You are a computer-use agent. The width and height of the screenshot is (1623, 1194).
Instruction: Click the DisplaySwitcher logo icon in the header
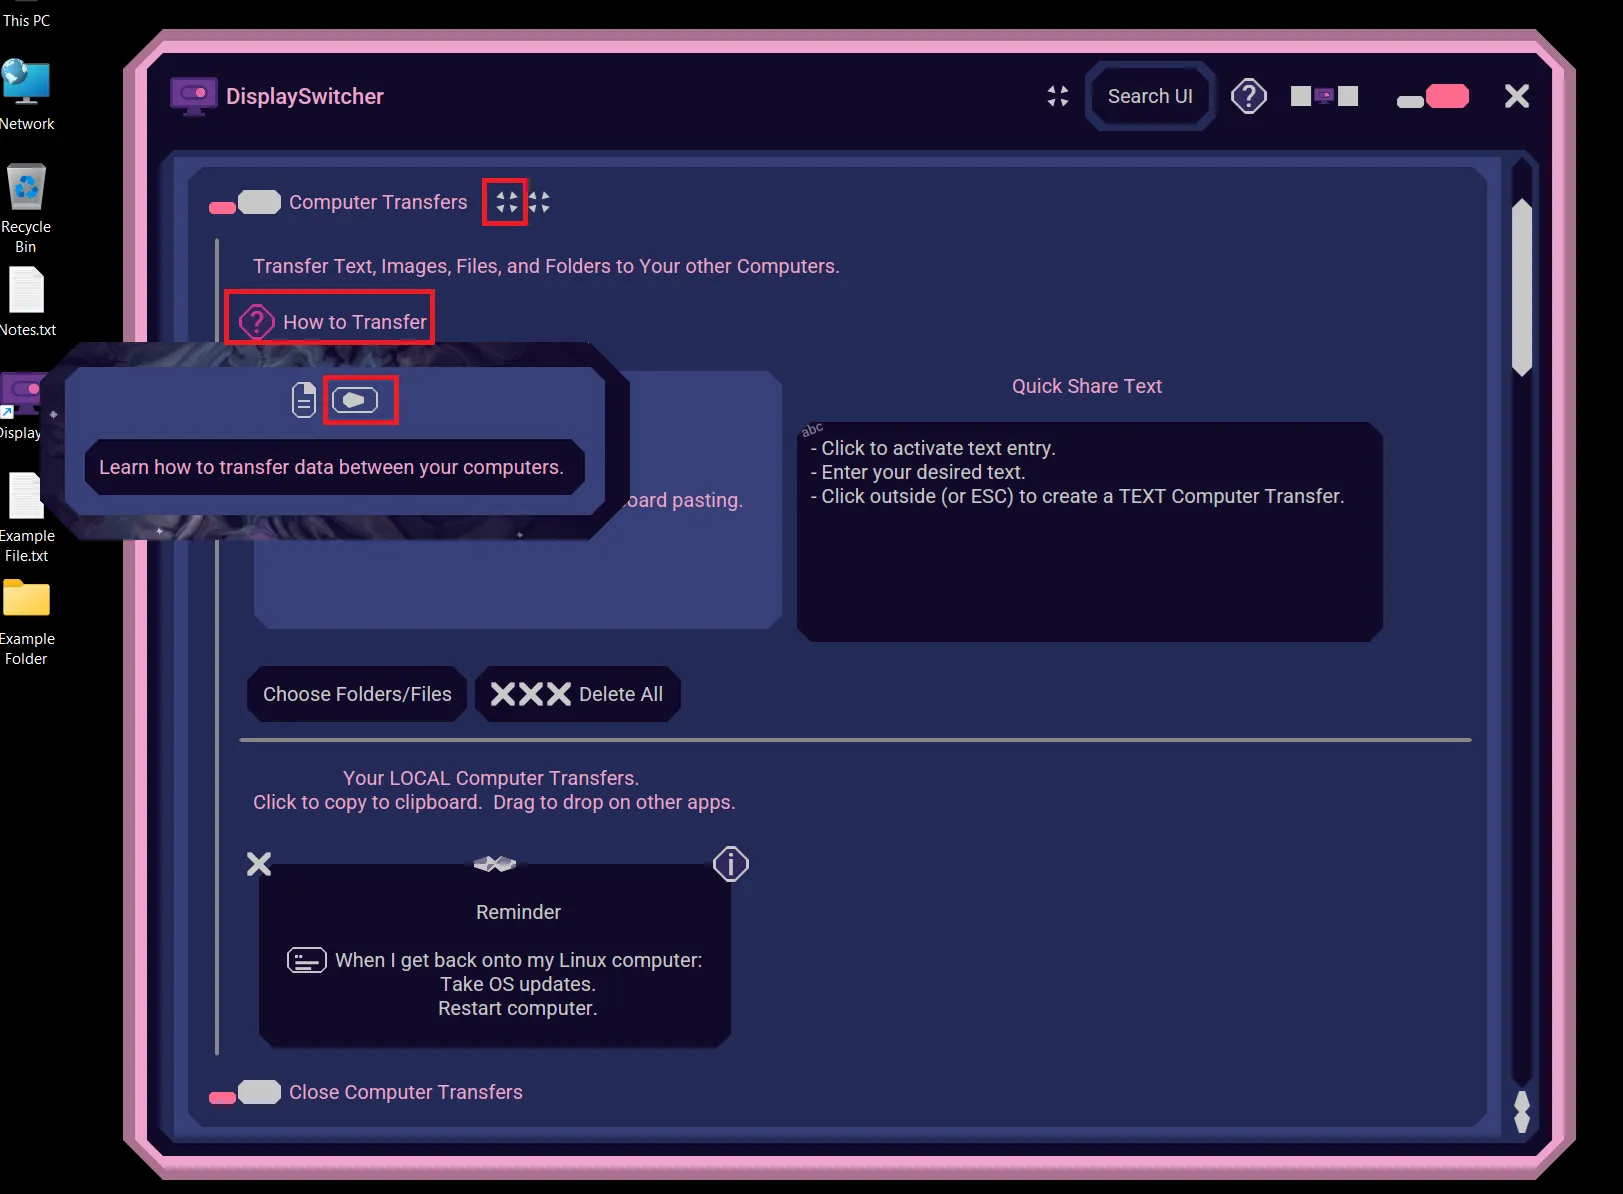(194, 96)
